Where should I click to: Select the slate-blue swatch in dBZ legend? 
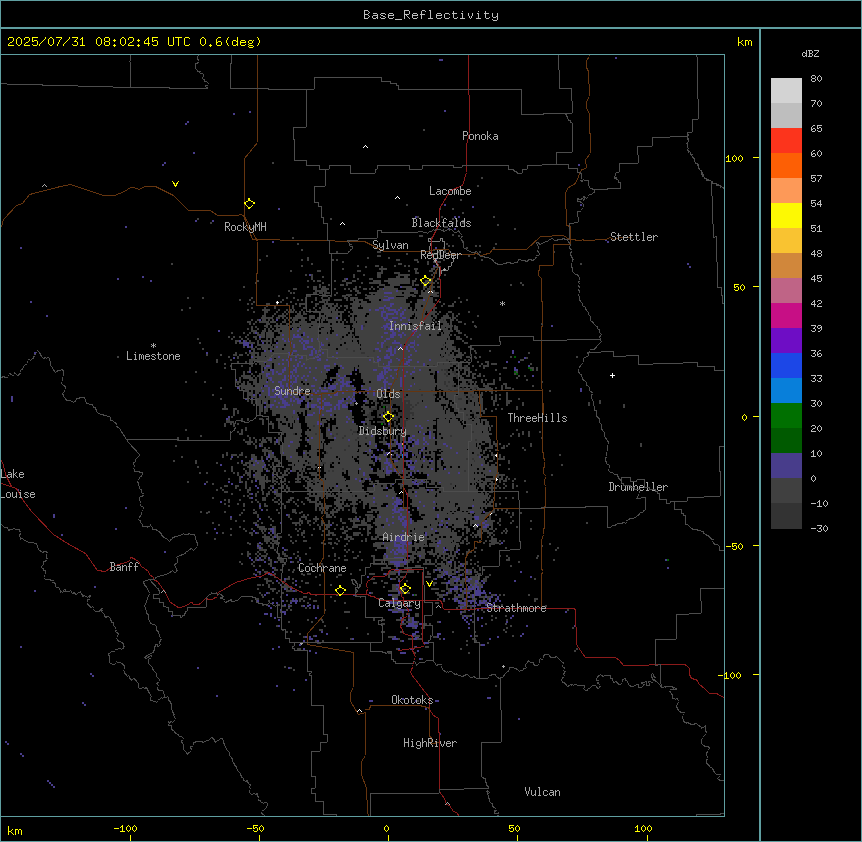tap(786, 466)
